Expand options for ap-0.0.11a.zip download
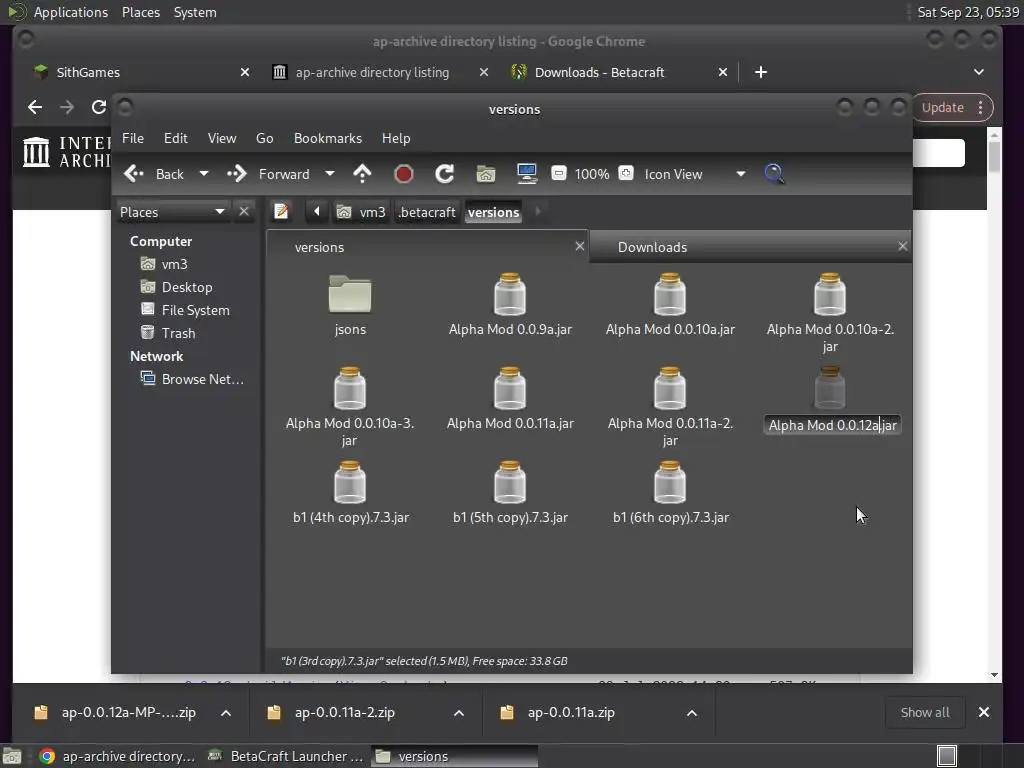 692,712
